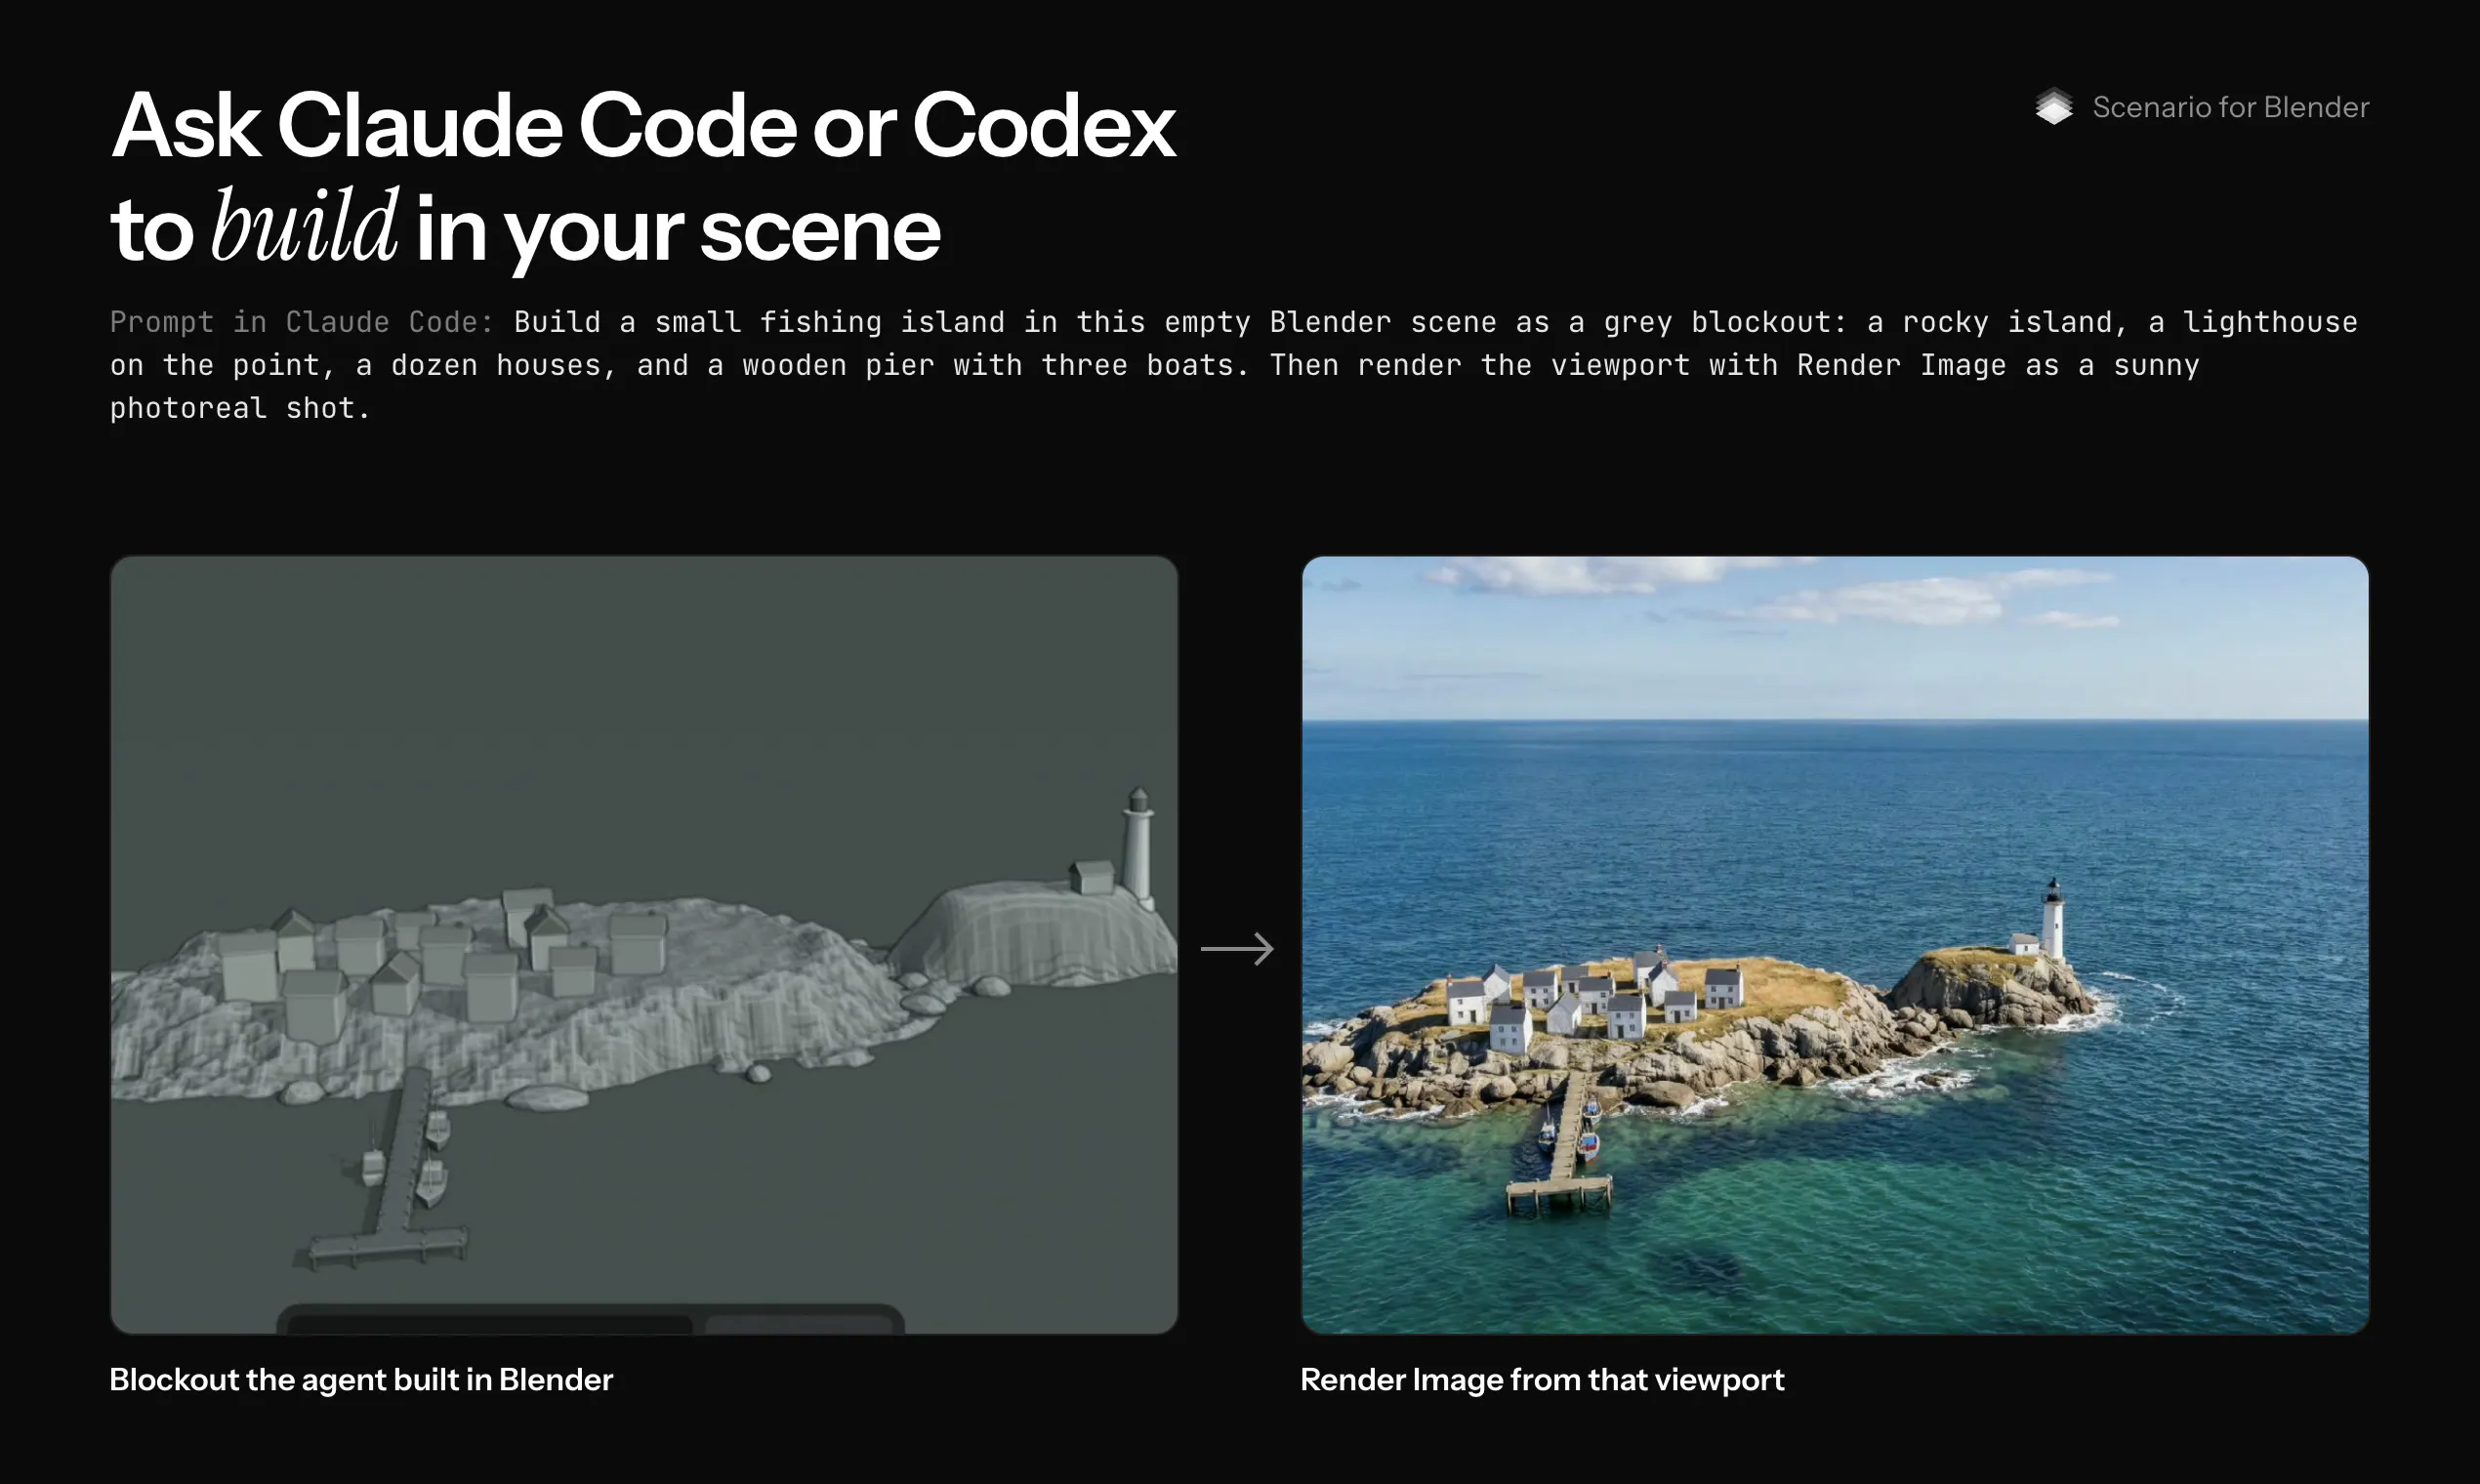Click the italic word "build" in heading
This screenshot has height=1484, width=2480.
[x=305, y=226]
